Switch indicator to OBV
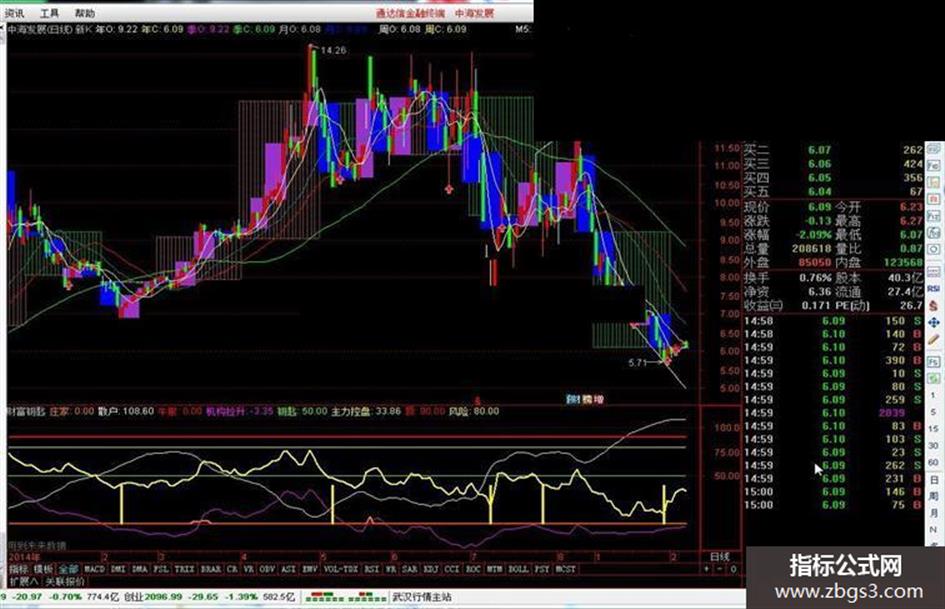The height and width of the screenshot is (609, 945). 267,569
